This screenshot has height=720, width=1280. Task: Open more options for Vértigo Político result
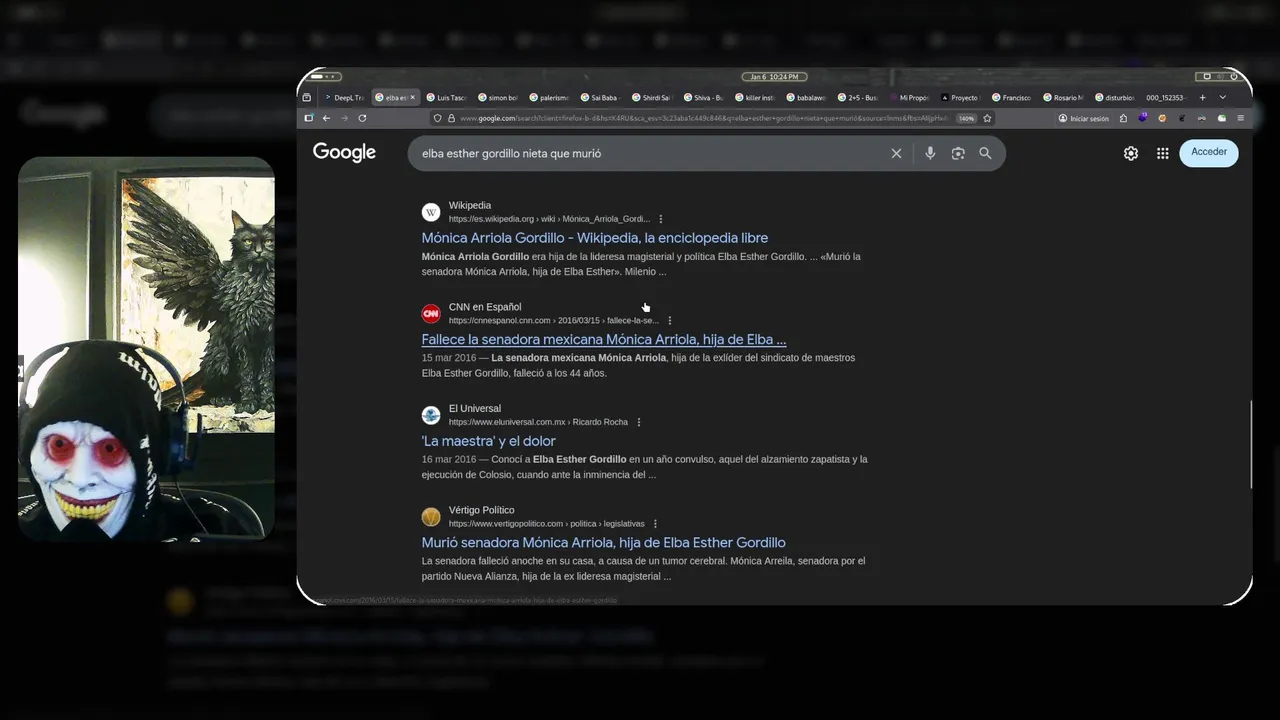coord(656,524)
